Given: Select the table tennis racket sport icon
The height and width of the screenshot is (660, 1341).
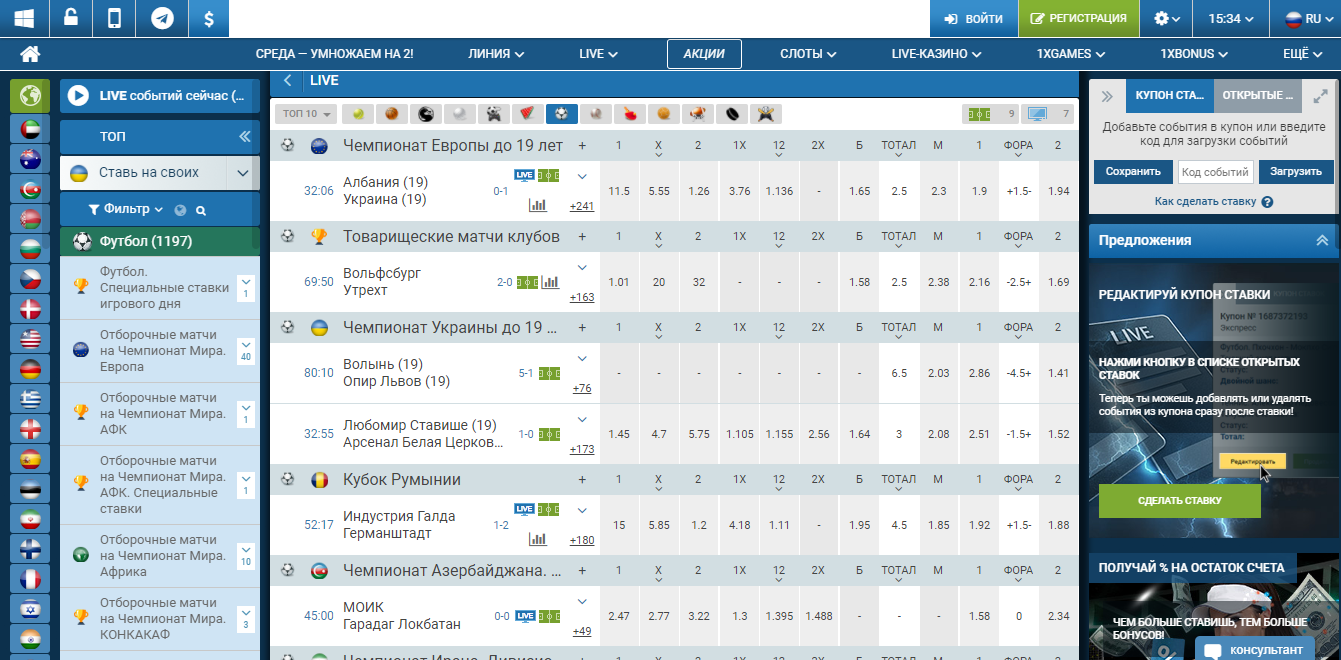Looking at the screenshot, I should point(630,114).
